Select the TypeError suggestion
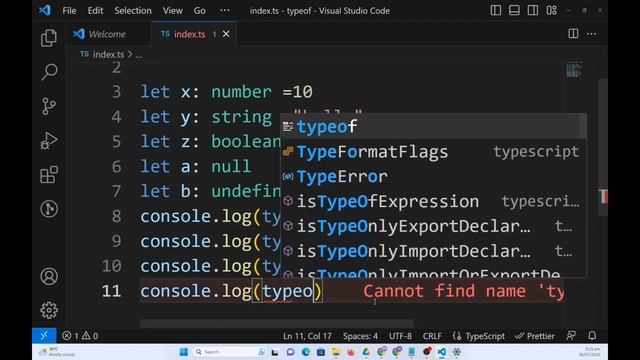 tap(433, 177)
